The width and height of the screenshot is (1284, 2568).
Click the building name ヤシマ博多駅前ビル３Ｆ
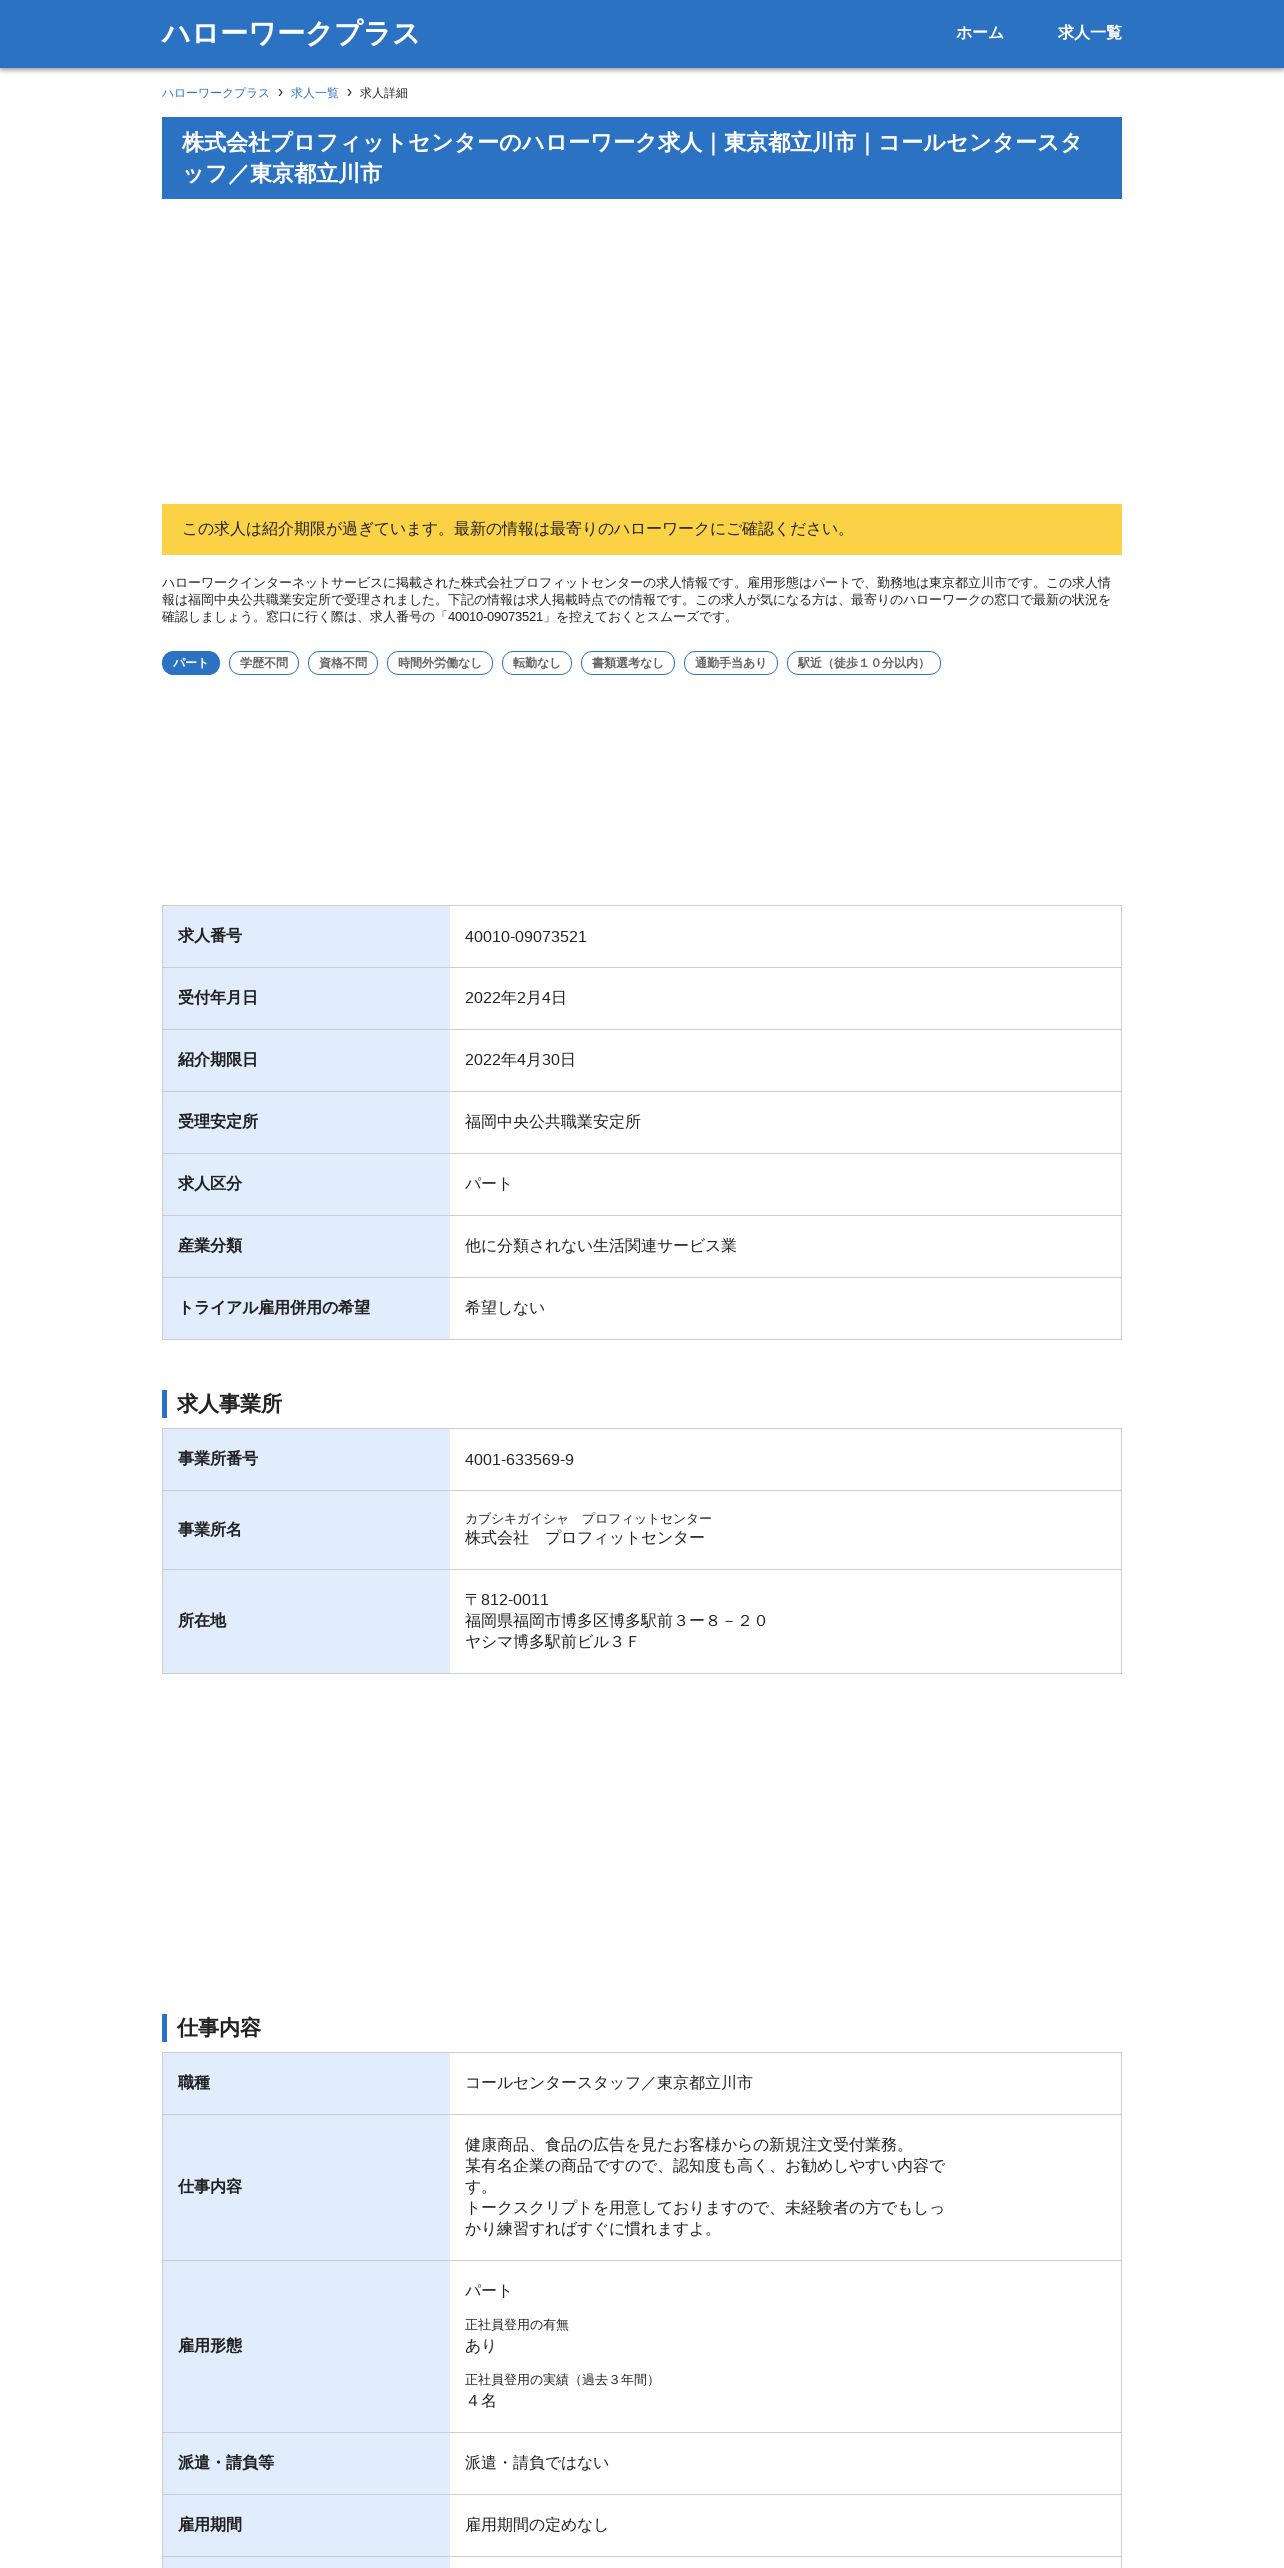click(552, 1642)
